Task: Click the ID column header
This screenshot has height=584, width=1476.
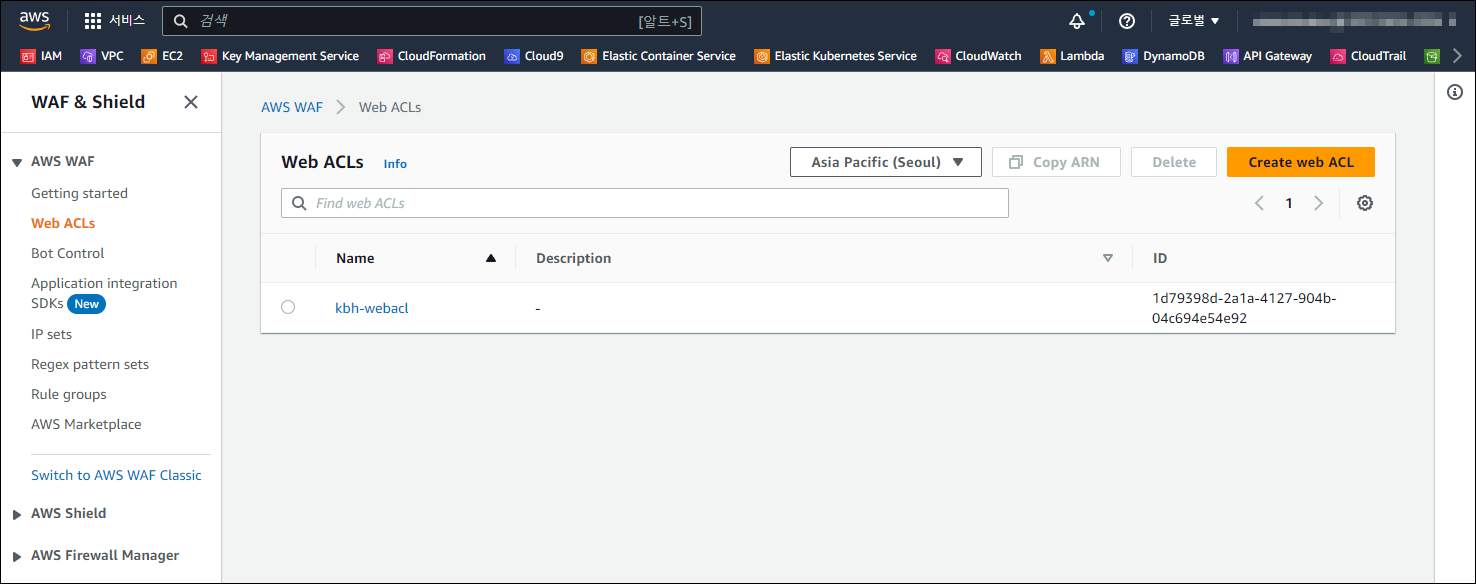Action: pos(1160,258)
